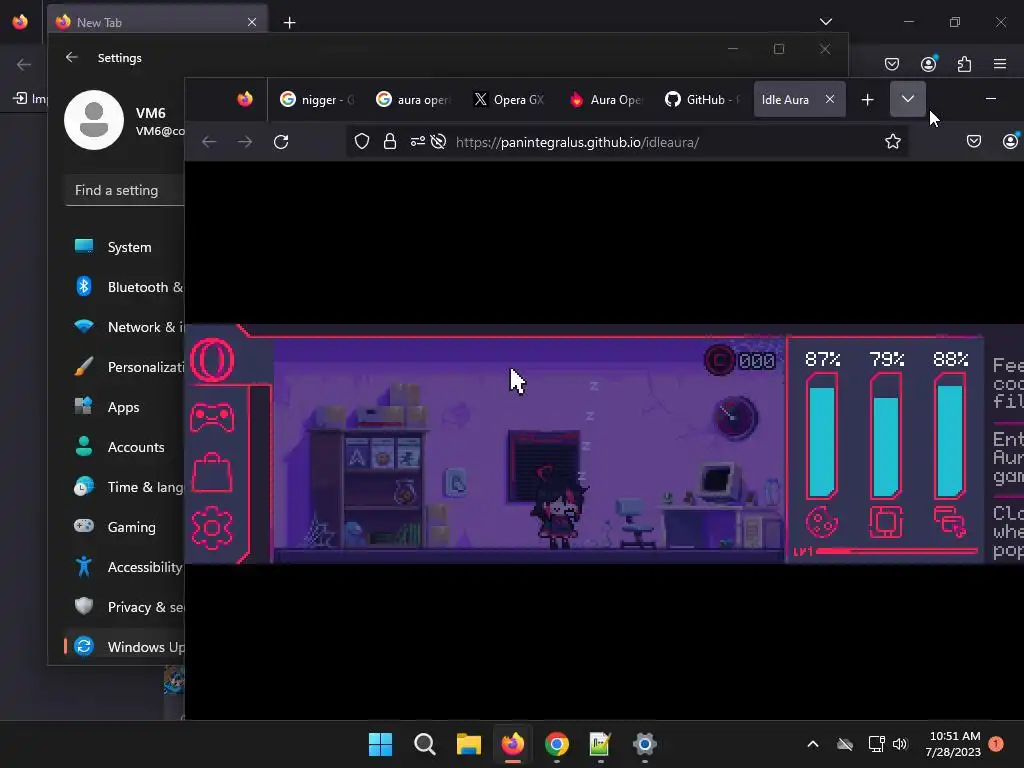The image size is (1024, 768).
Task: Open Accessibility in Settings
Action: (124, 567)
